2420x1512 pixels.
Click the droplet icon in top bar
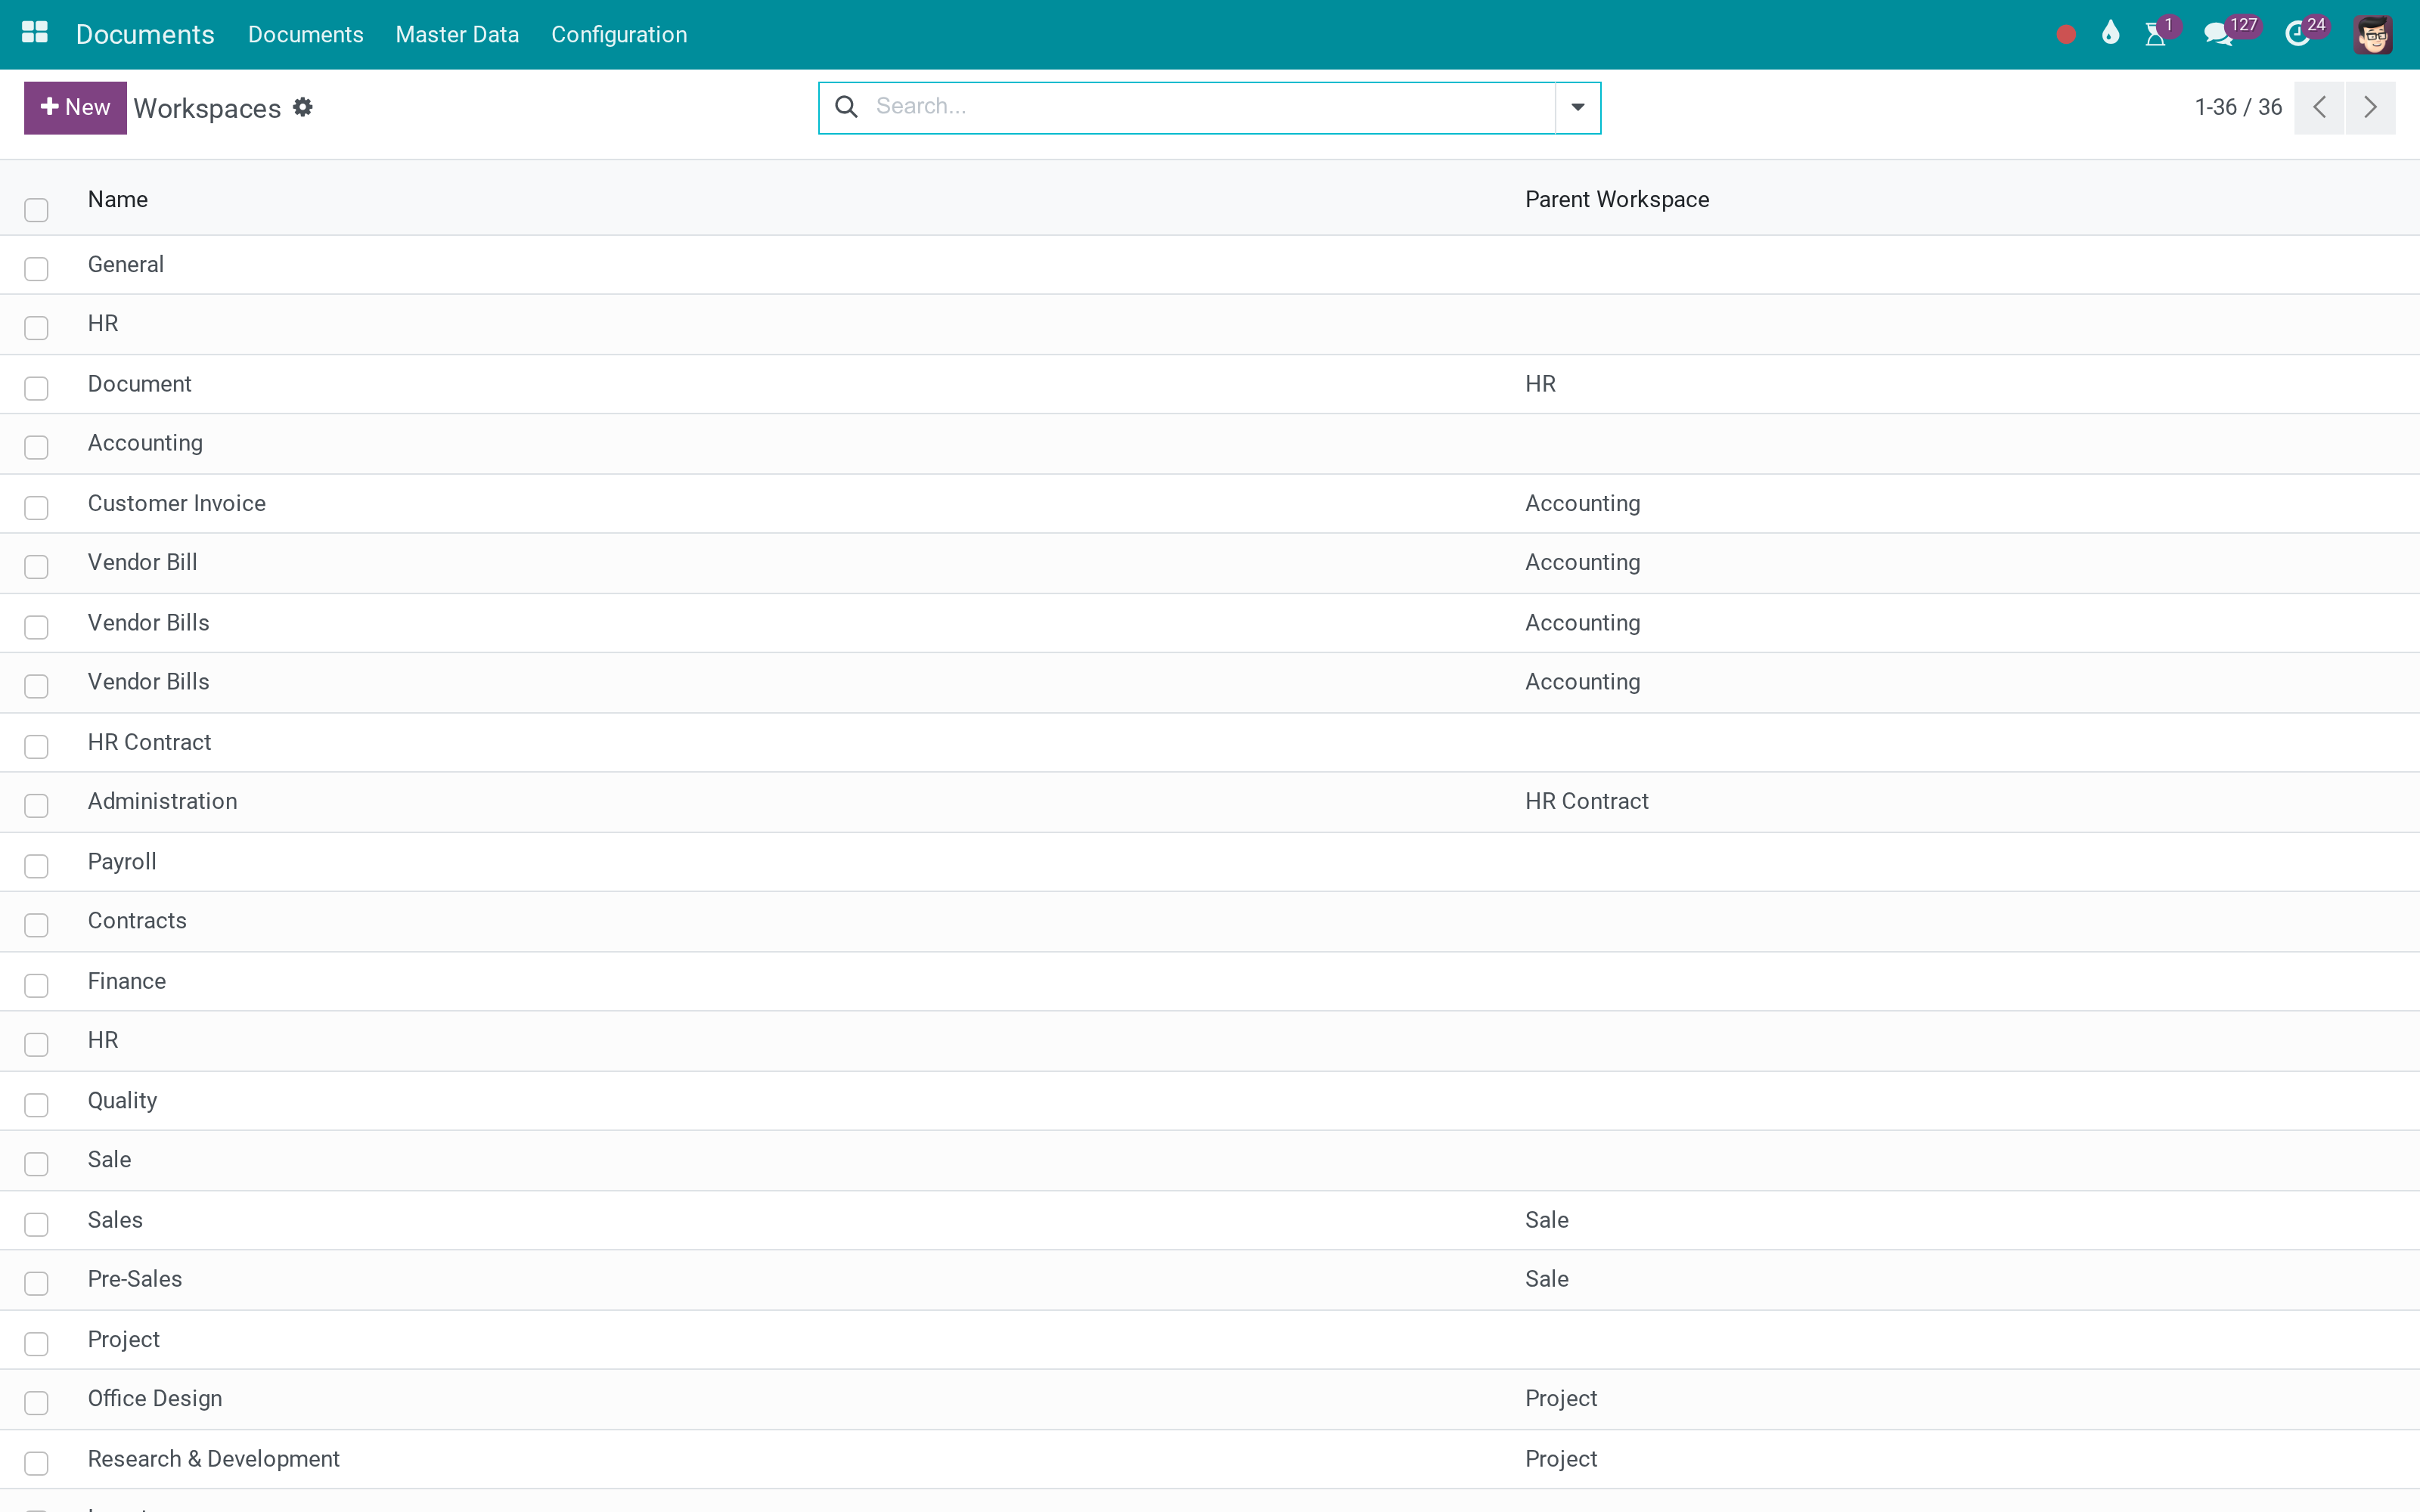click(2110, 34)
